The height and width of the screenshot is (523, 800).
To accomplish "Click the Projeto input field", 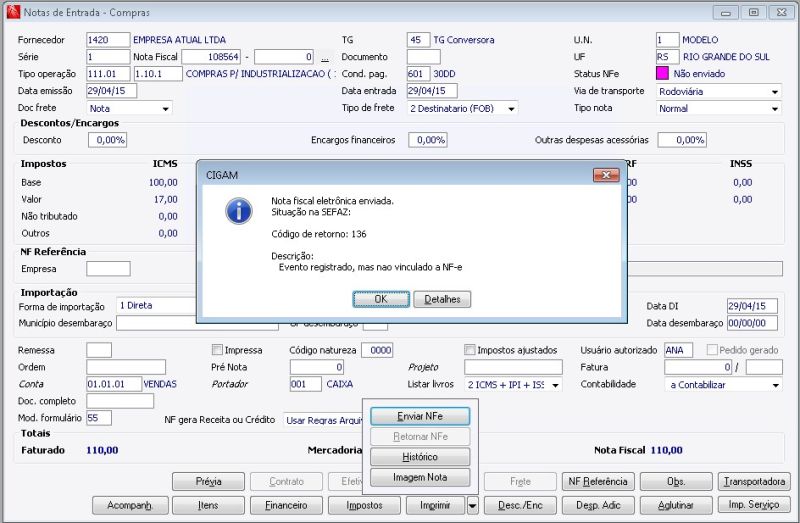I will 513,367.
